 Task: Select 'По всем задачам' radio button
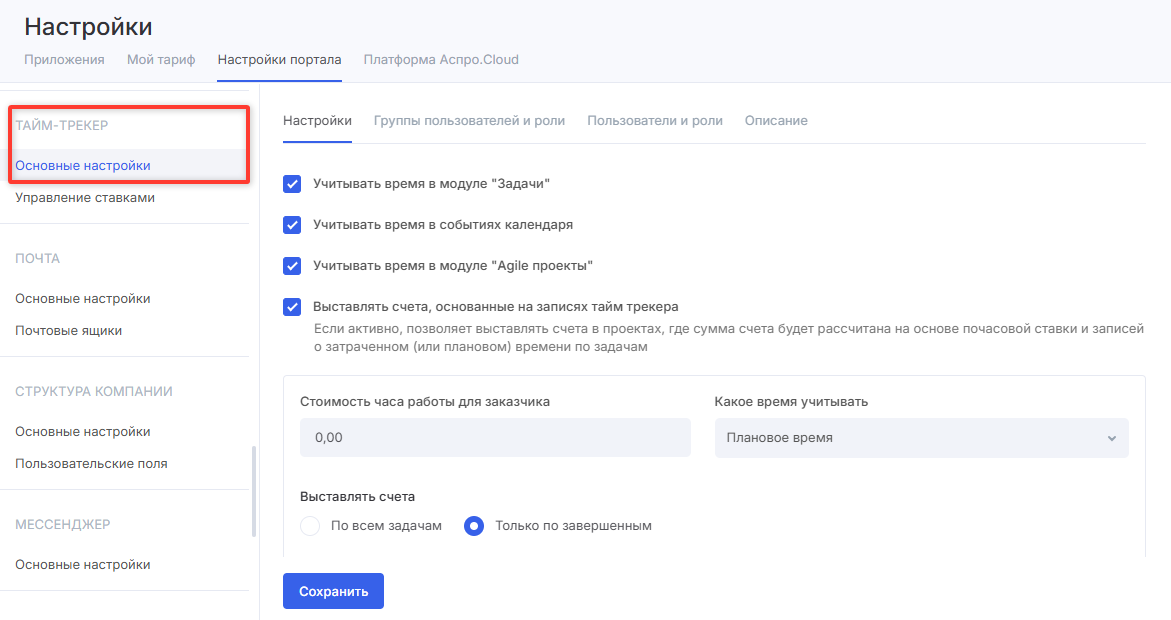310,526
